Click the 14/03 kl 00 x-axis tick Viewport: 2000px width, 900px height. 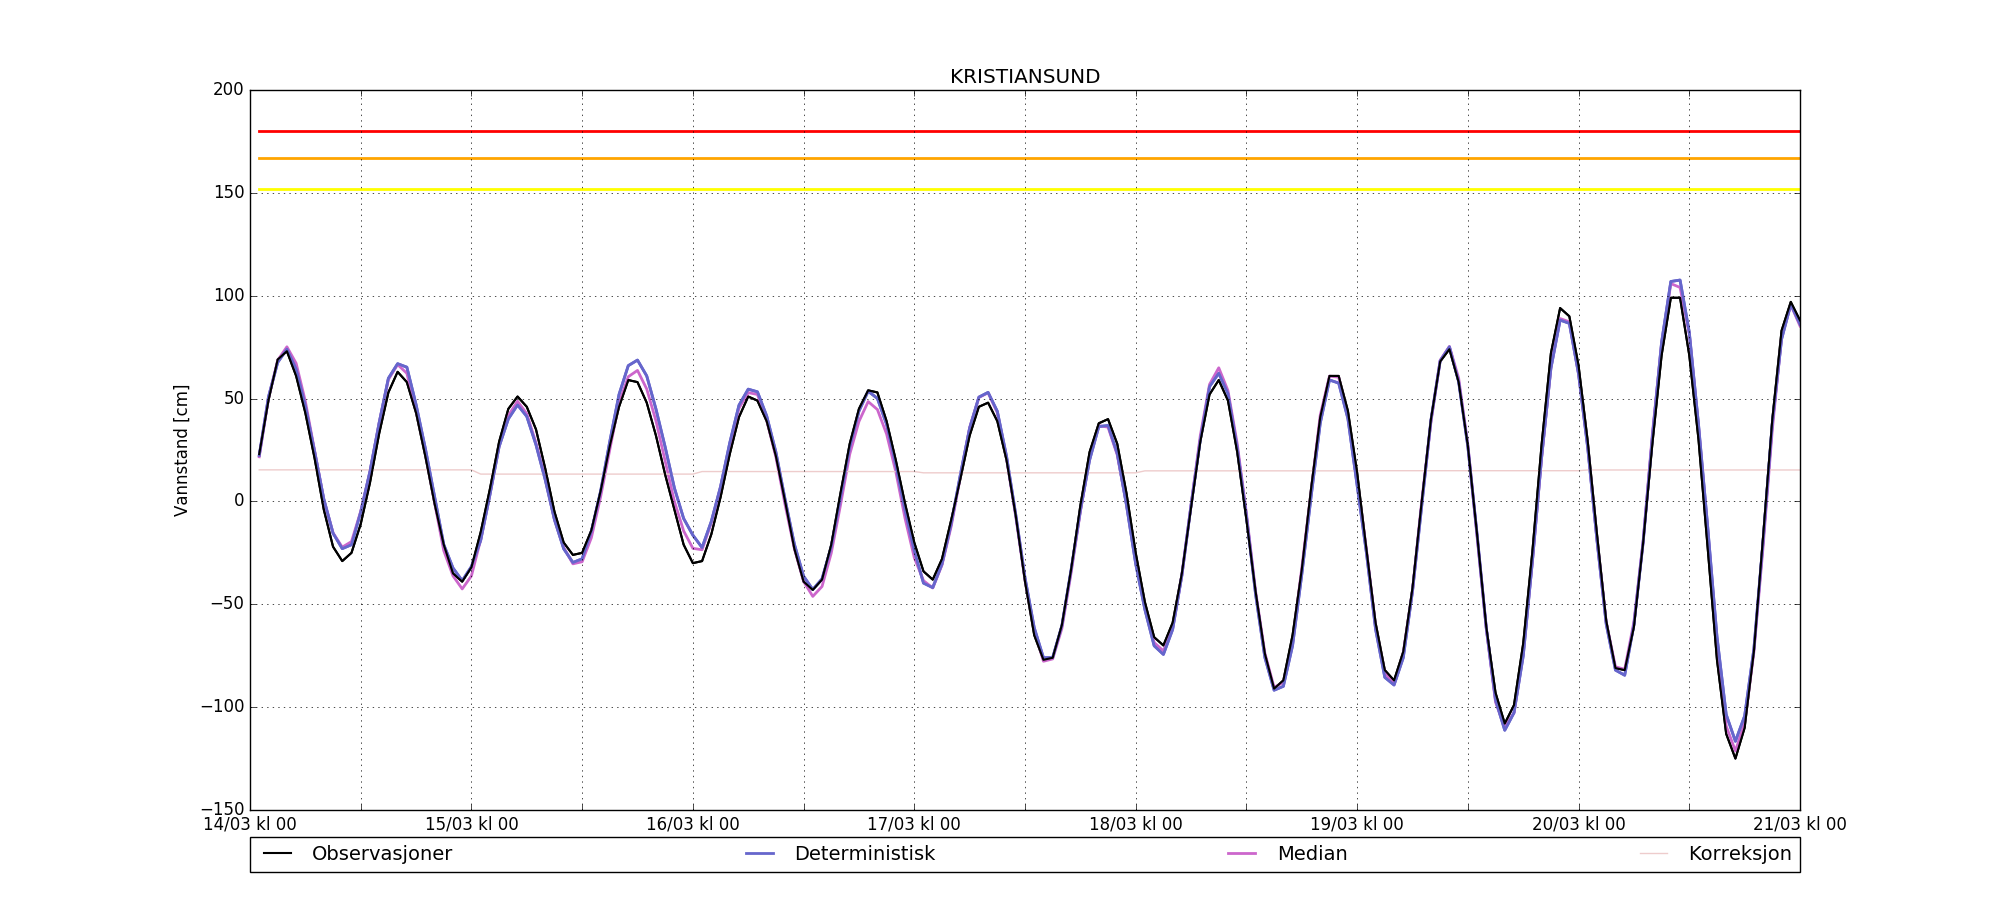[250, 825]
